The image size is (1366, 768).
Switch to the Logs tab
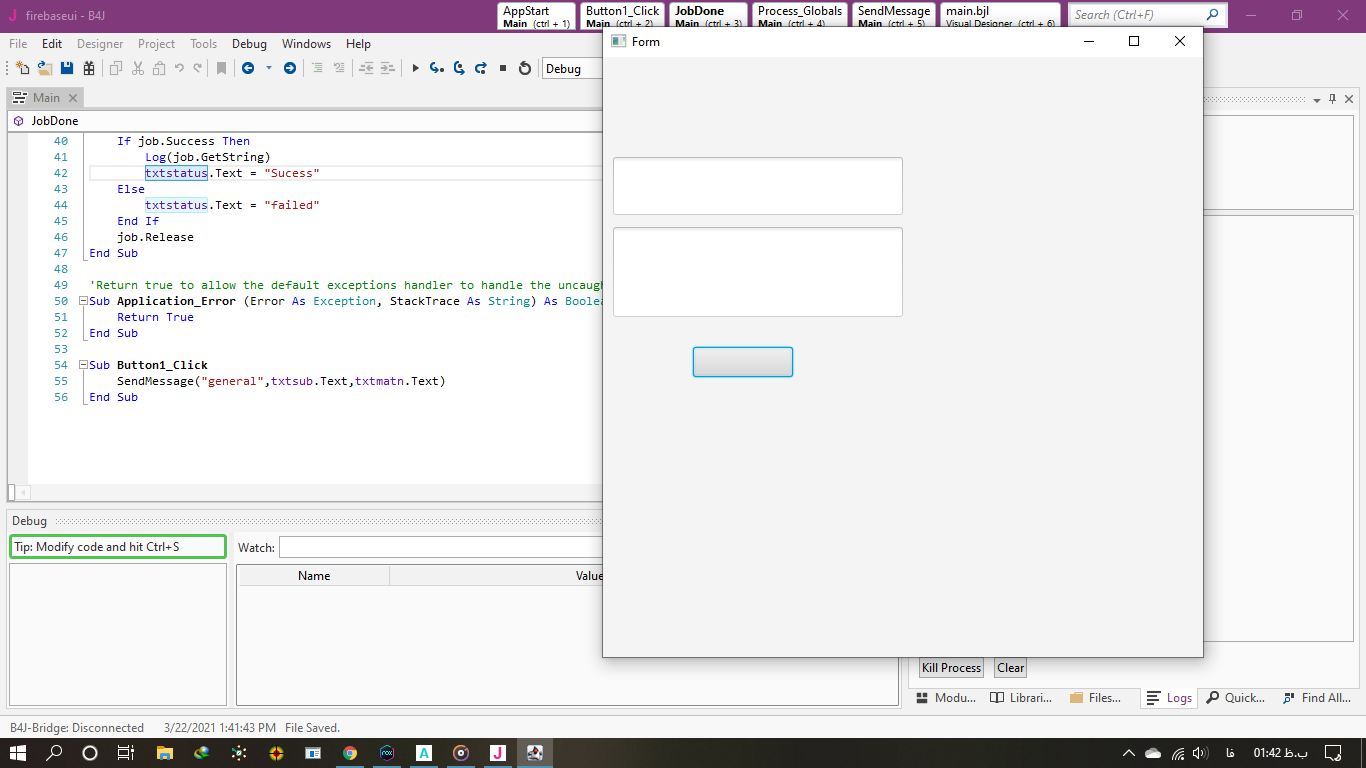coord(1169,698)
